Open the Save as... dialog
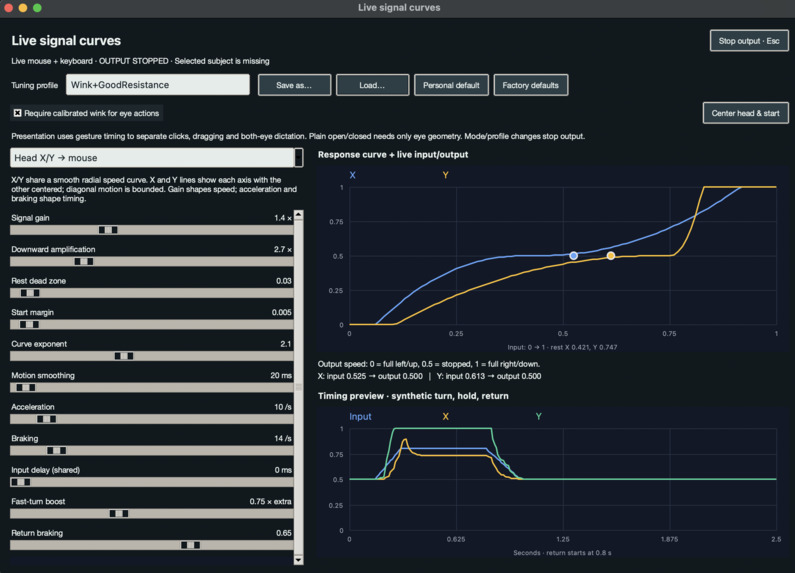The height and width of the screenshot is (573, 795). (294, 85)
